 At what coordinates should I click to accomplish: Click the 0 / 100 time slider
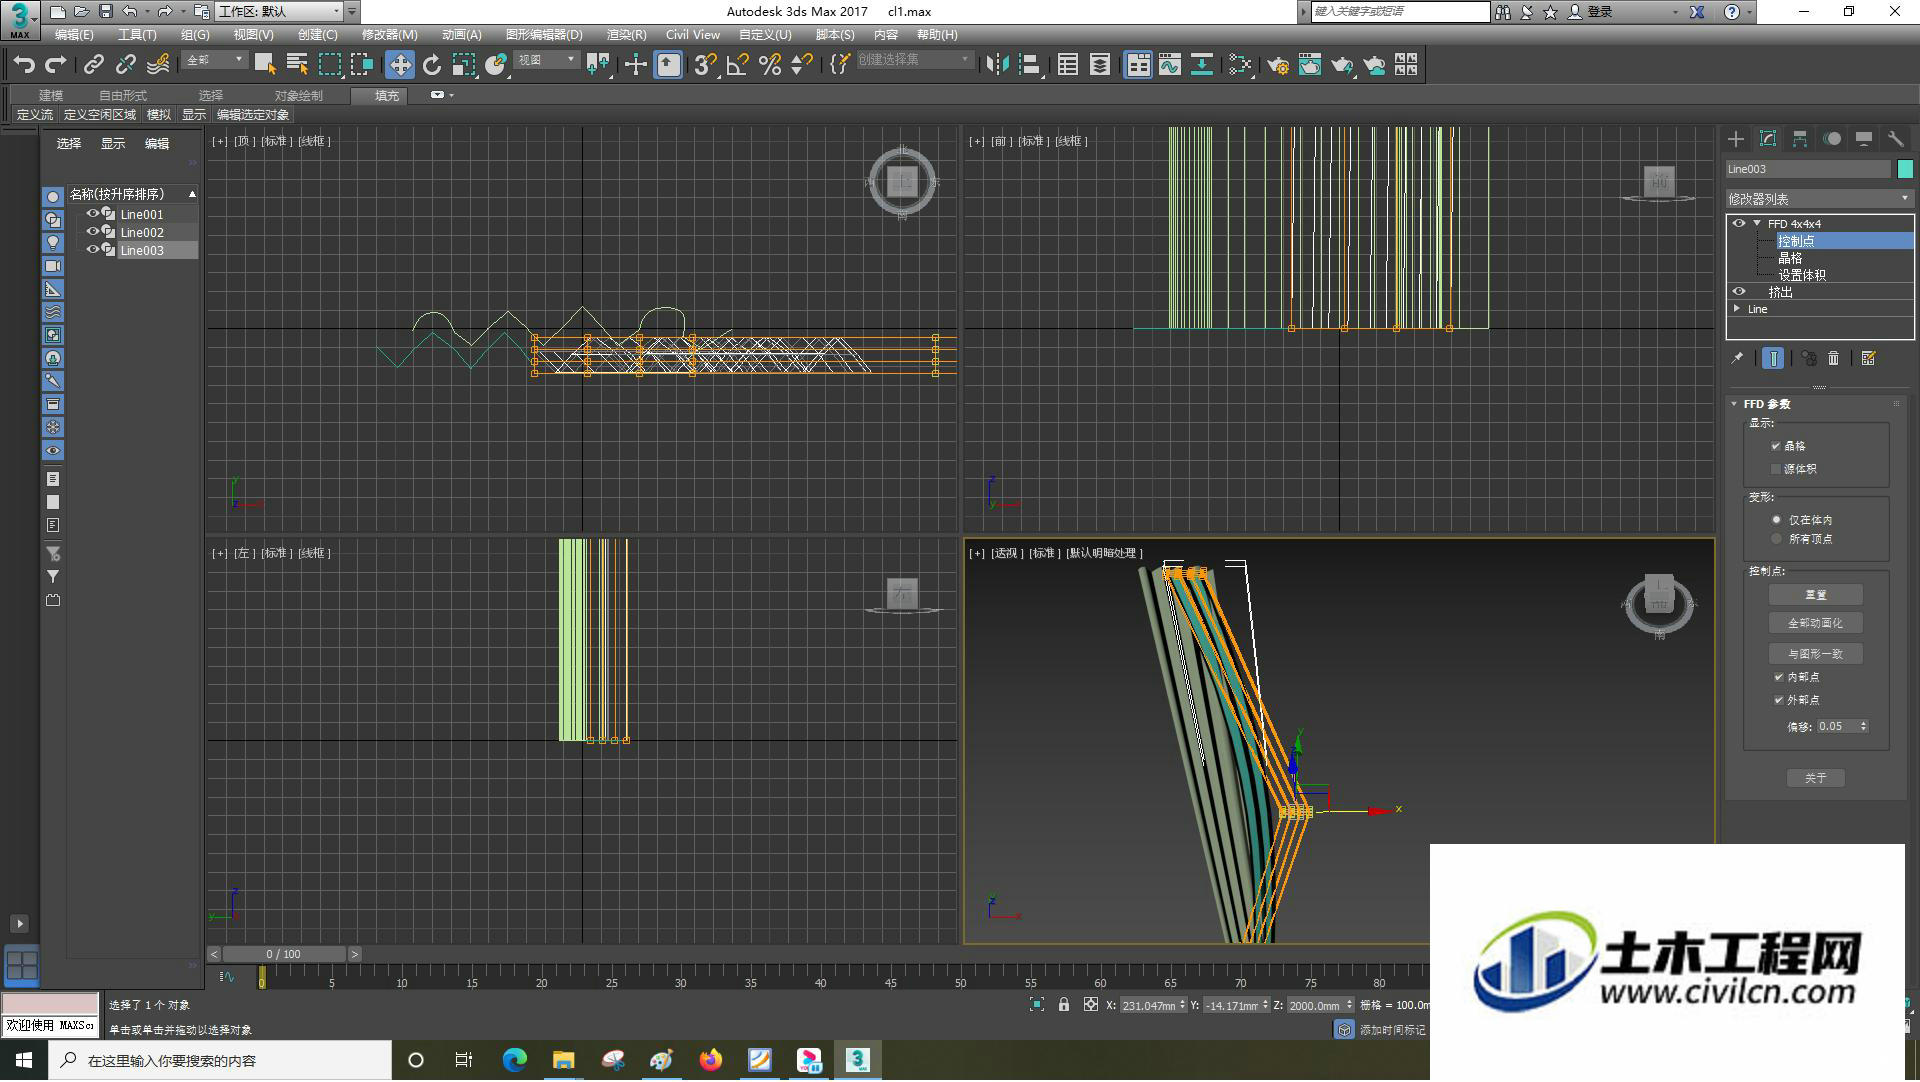coord(284,955)
